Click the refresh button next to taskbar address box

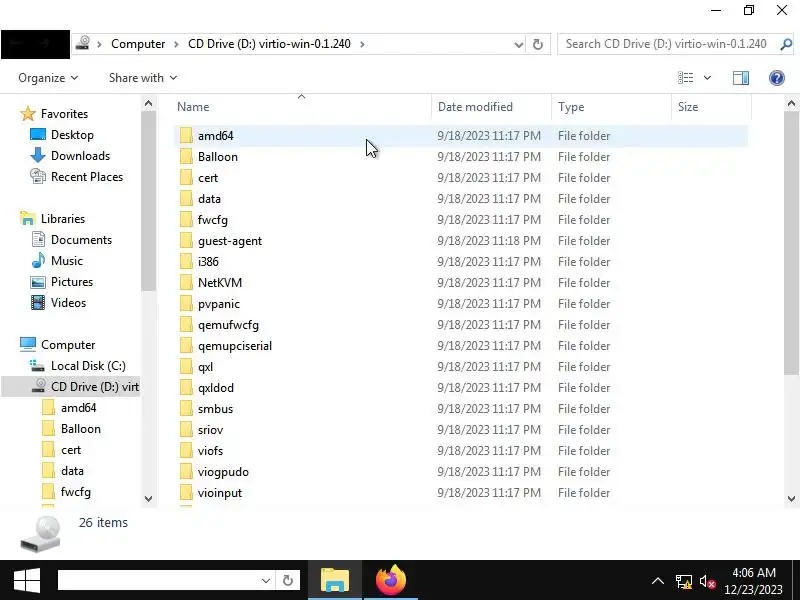(x=288, y=581)
